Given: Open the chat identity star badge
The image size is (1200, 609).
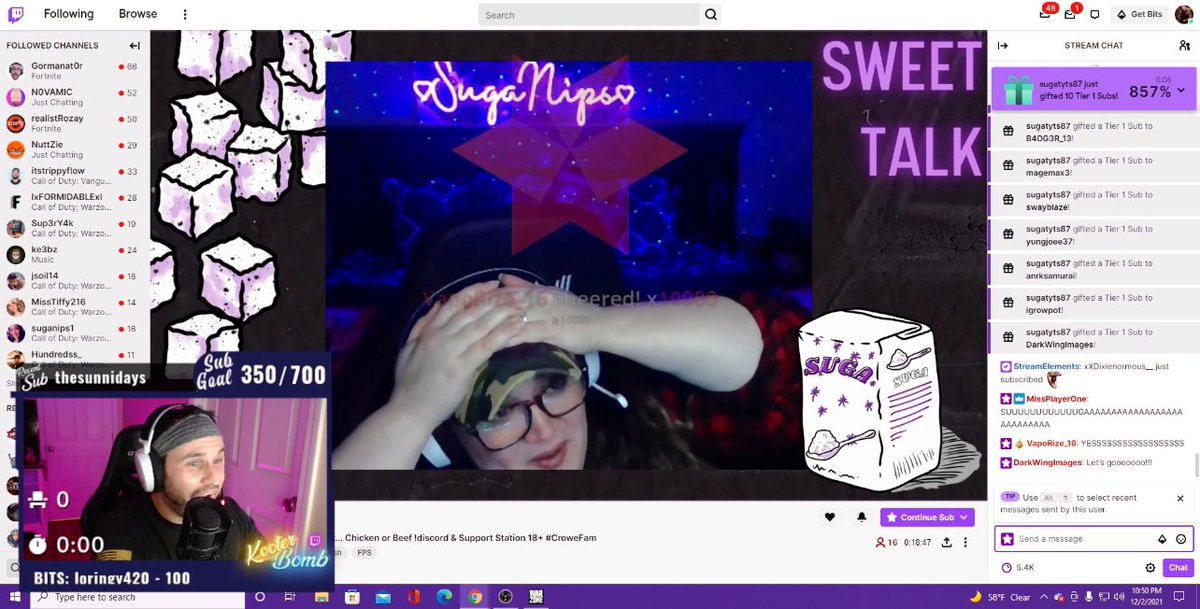Looking at the screenshot, I should [1007, 539].
